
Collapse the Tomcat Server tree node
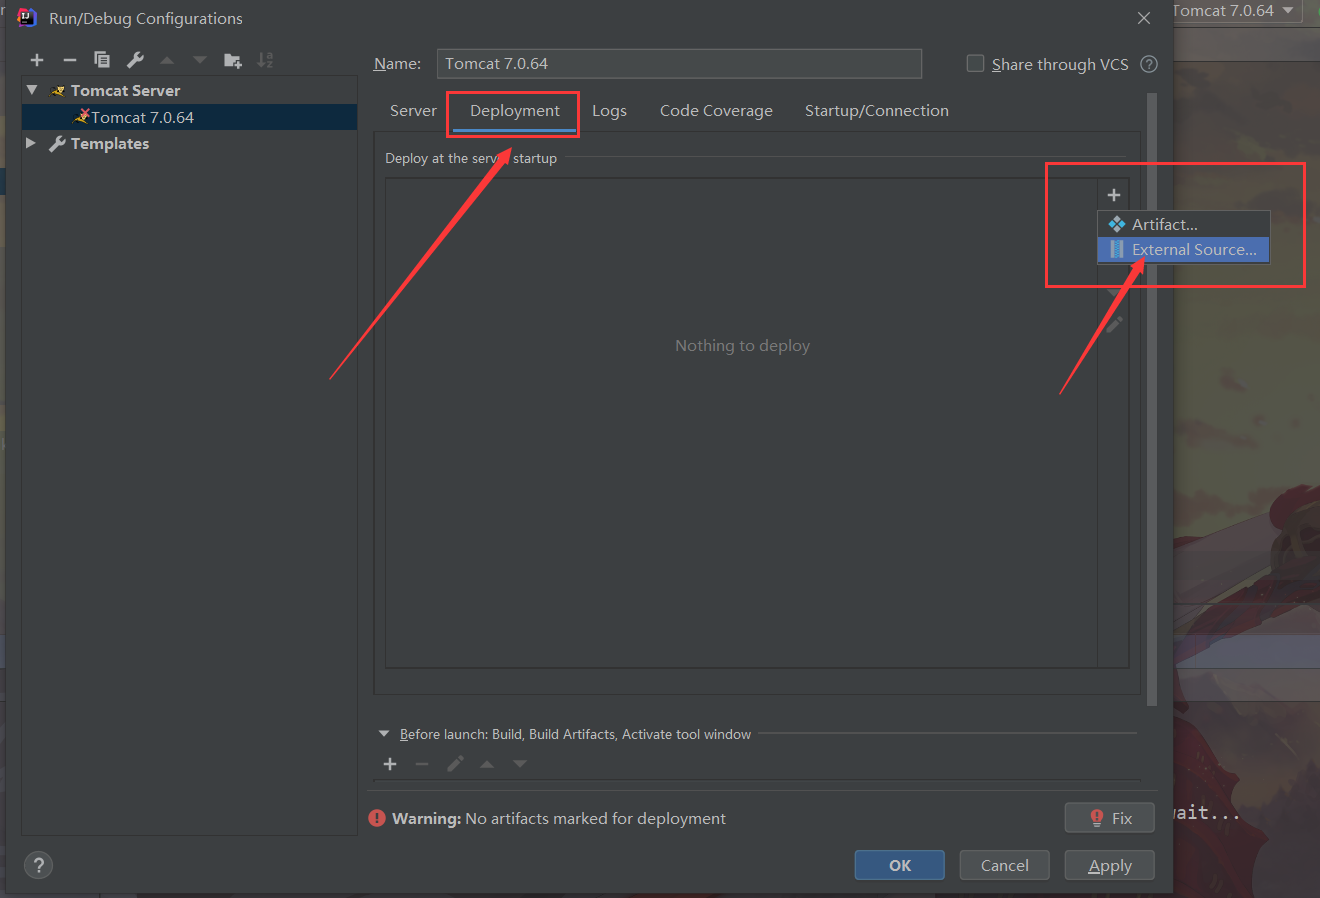point(32,90)
